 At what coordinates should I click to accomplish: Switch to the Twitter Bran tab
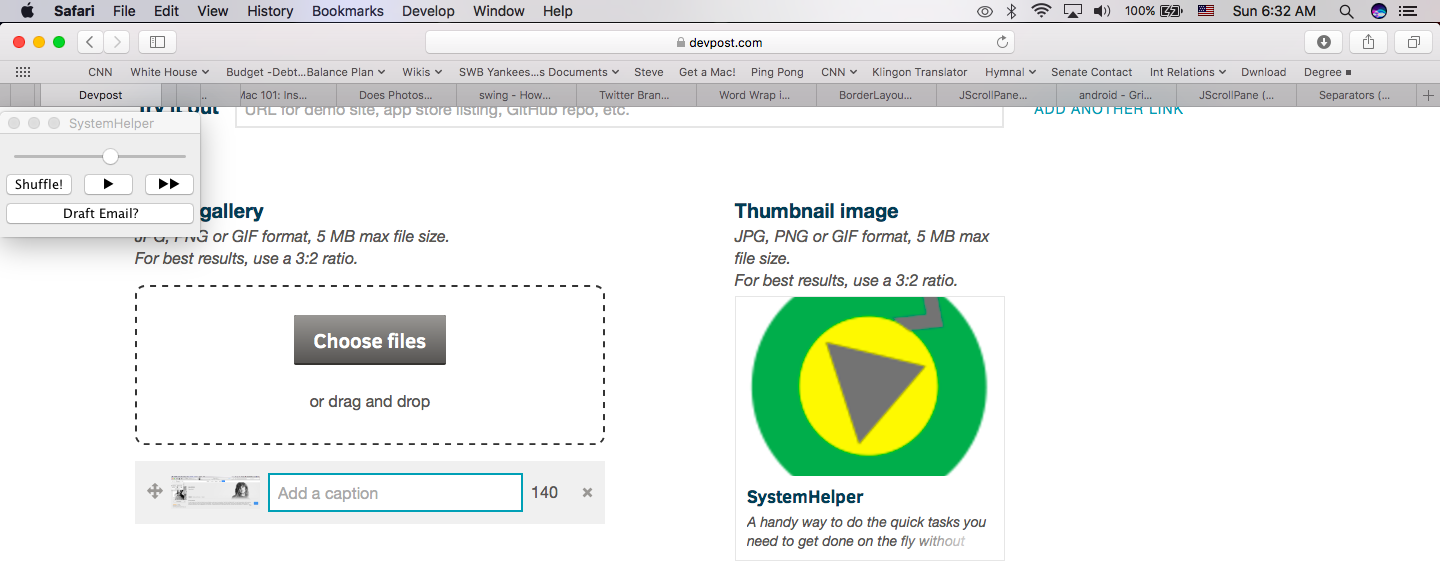[636, 95]
